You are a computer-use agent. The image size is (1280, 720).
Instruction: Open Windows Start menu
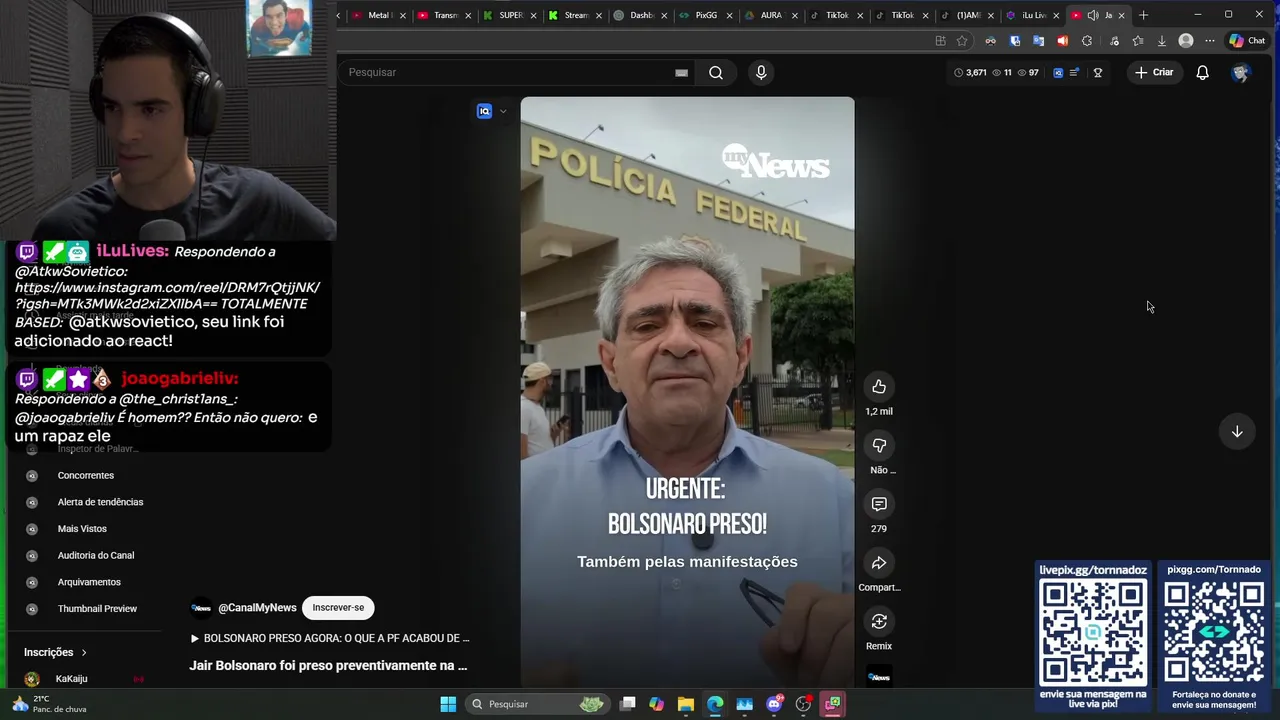(448, 704)
